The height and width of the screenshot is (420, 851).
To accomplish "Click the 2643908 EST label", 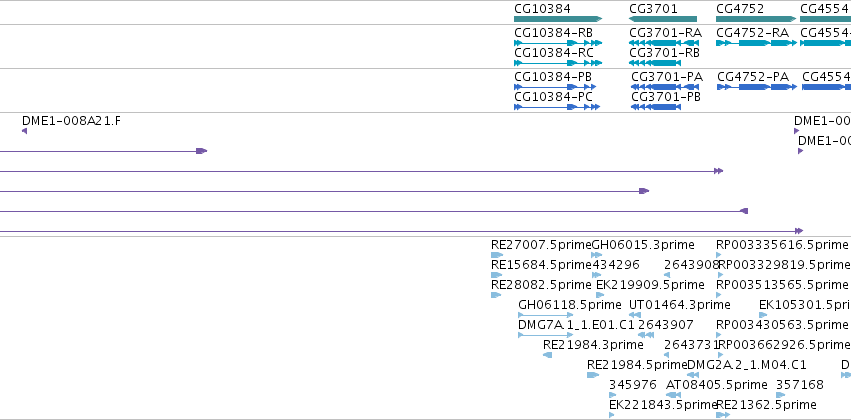I will 692,265.
